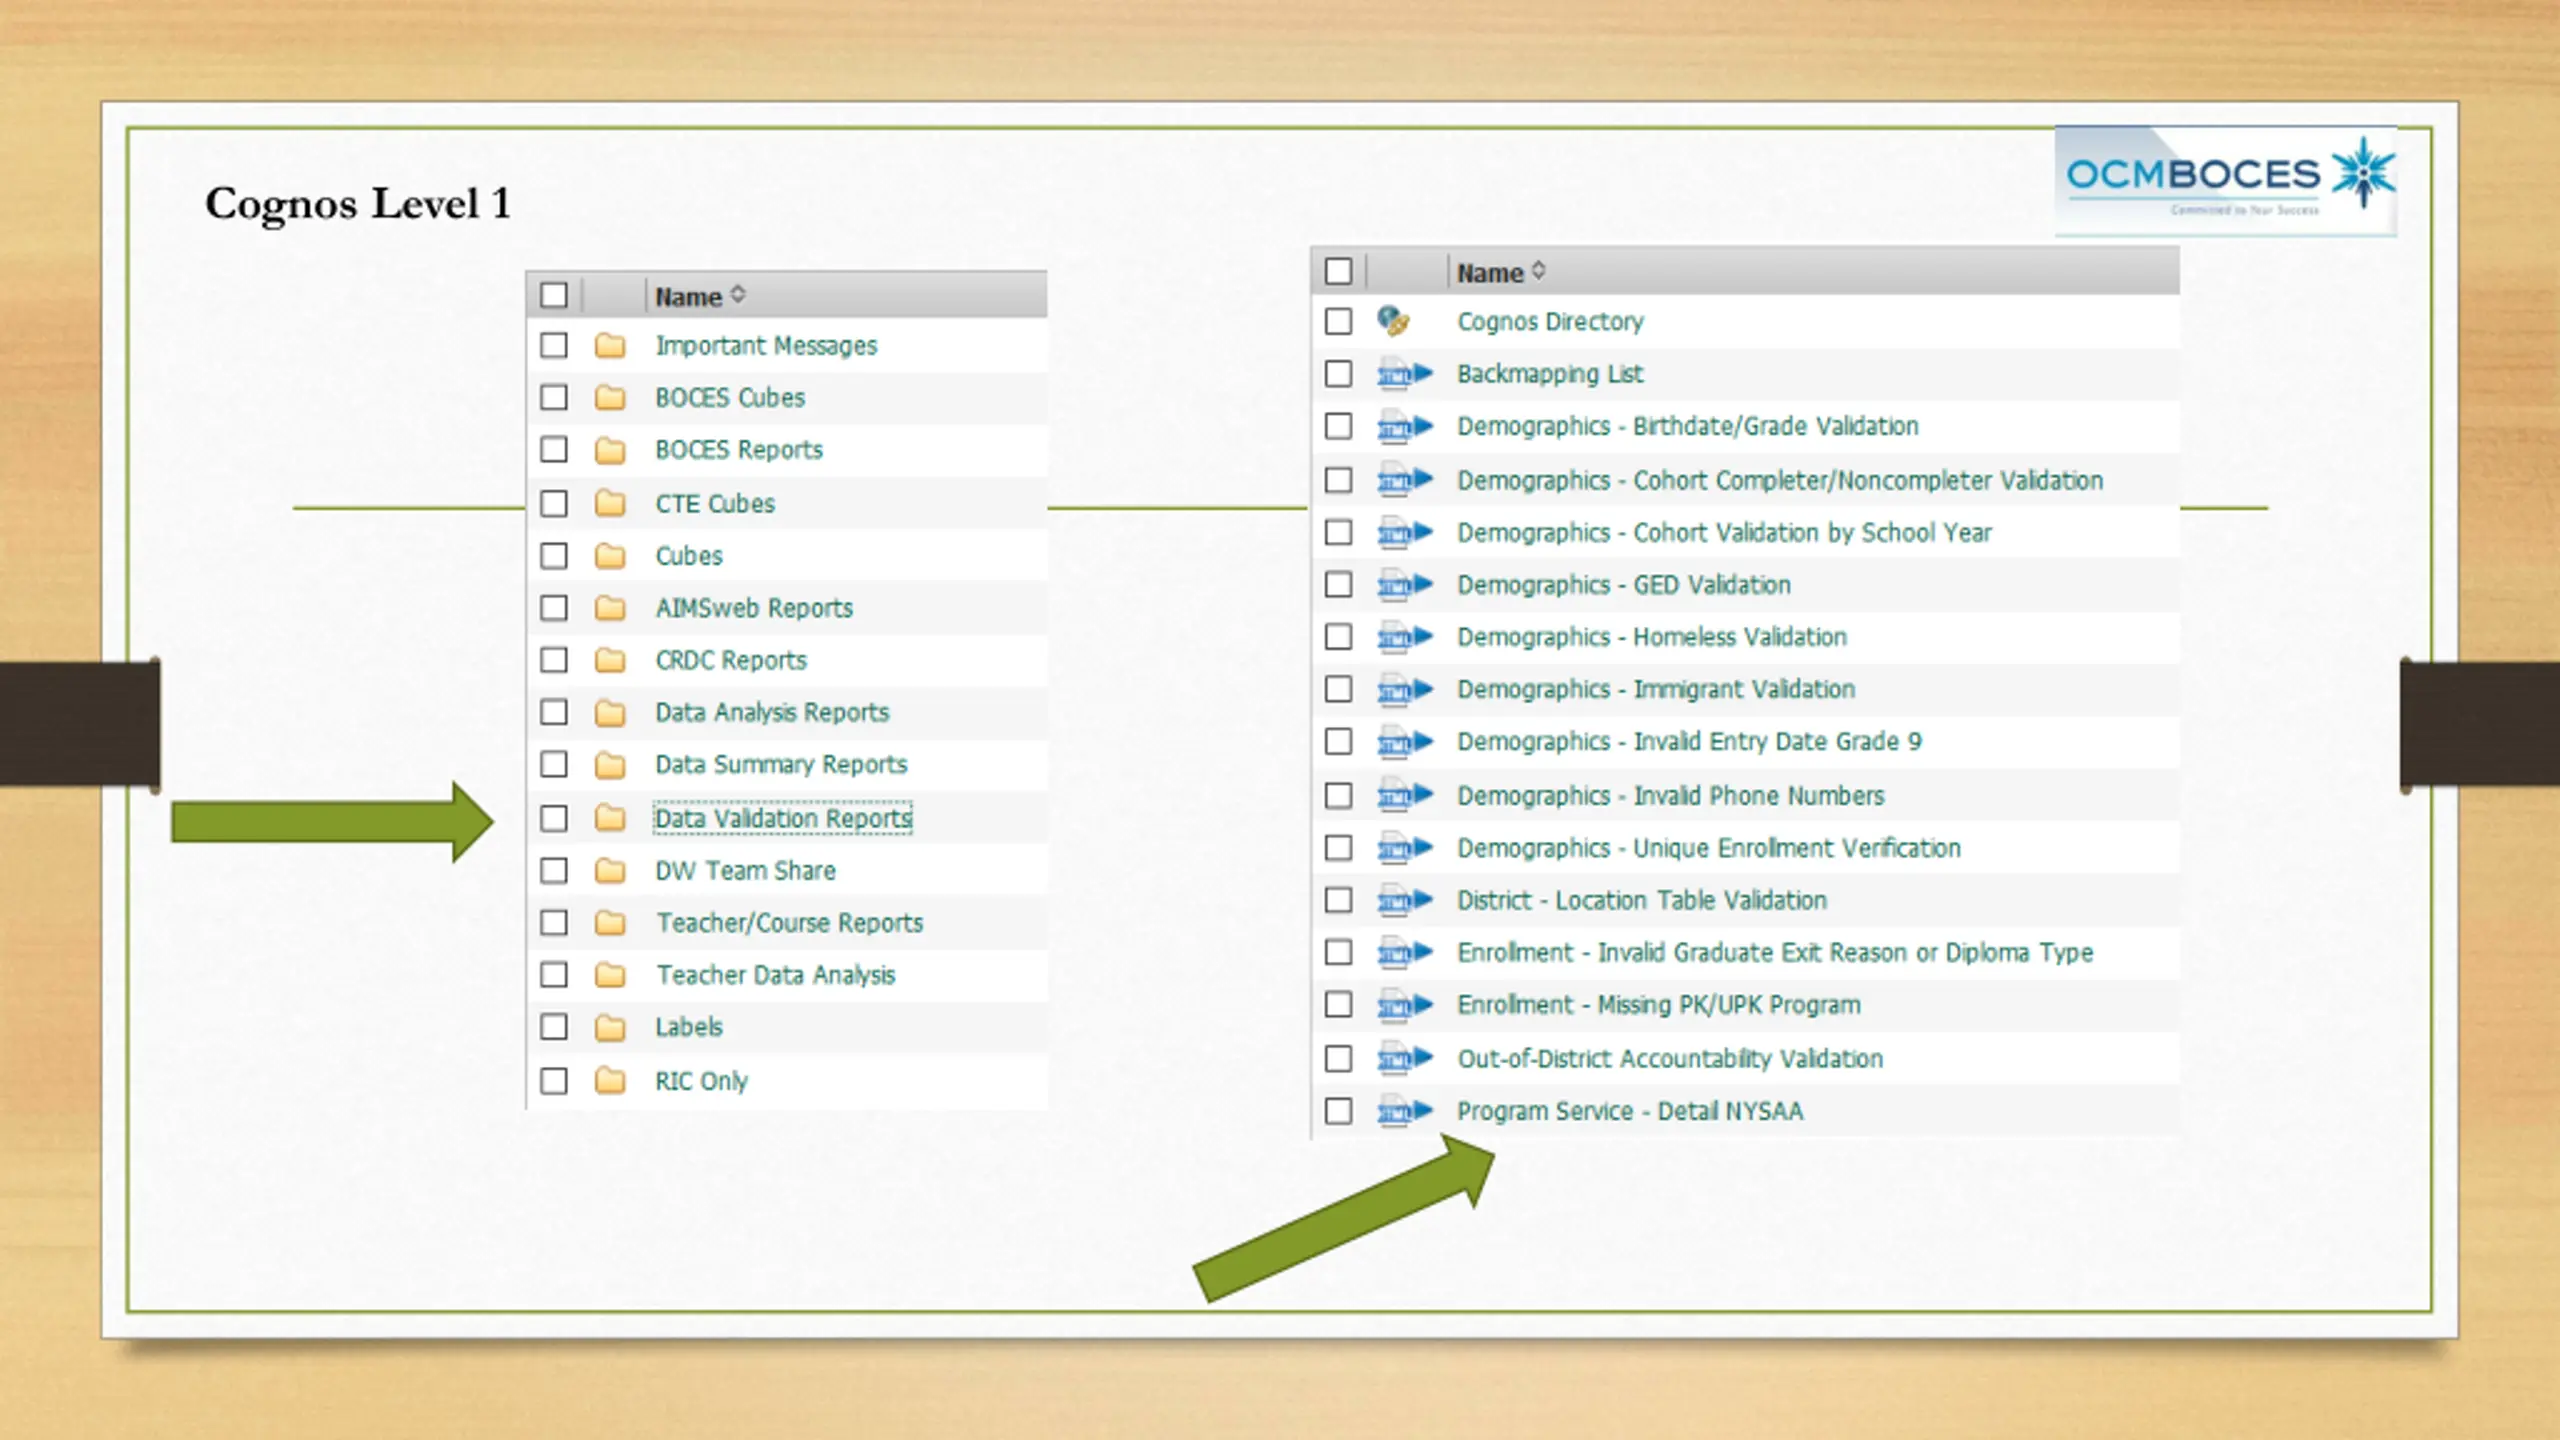The height and width of the screenshot is (1440, 2560).
Task: Click the Cognos Level 1 slide title
Action: click(358, 205)
